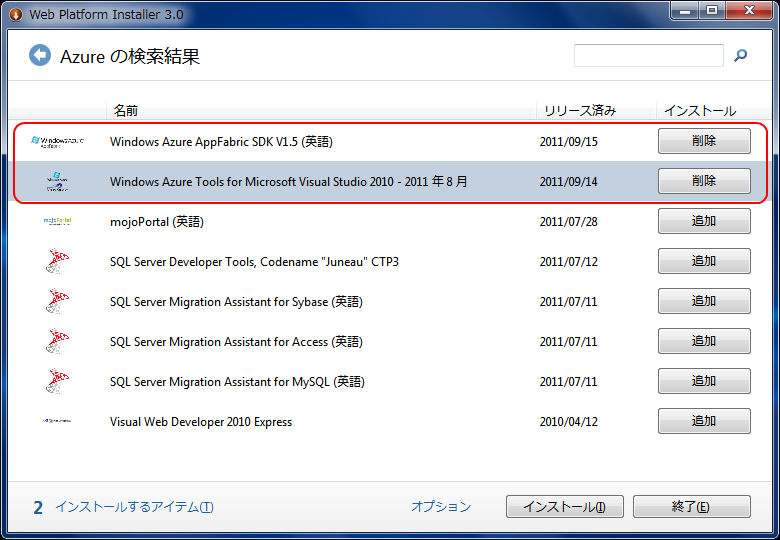Remove Windows Azure Tools for Visual Studio with 削除
Screen dimensions: 780x540
(x=704, y=181)
